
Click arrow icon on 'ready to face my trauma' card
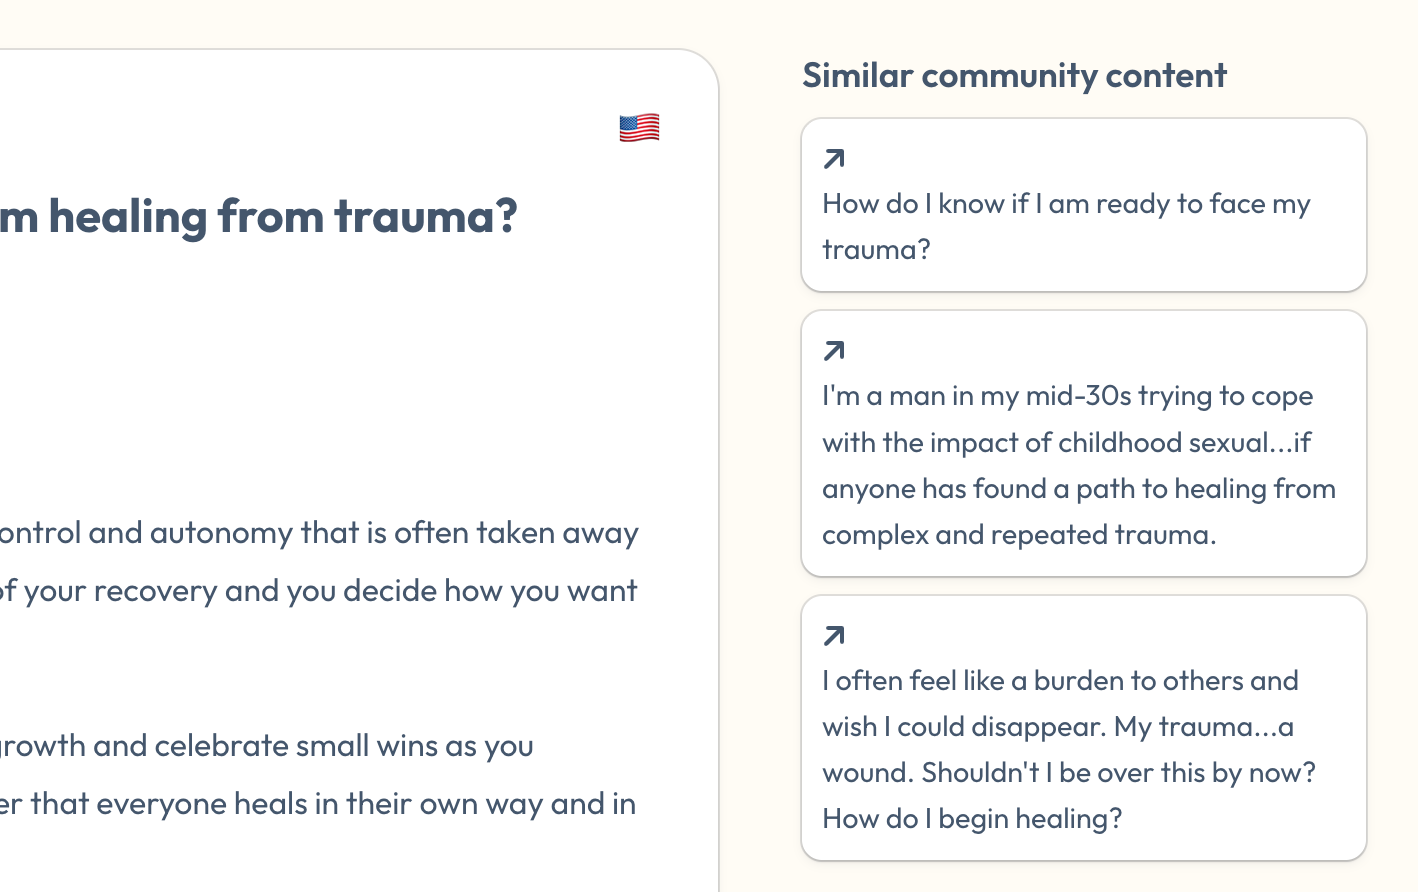(834, 159)
